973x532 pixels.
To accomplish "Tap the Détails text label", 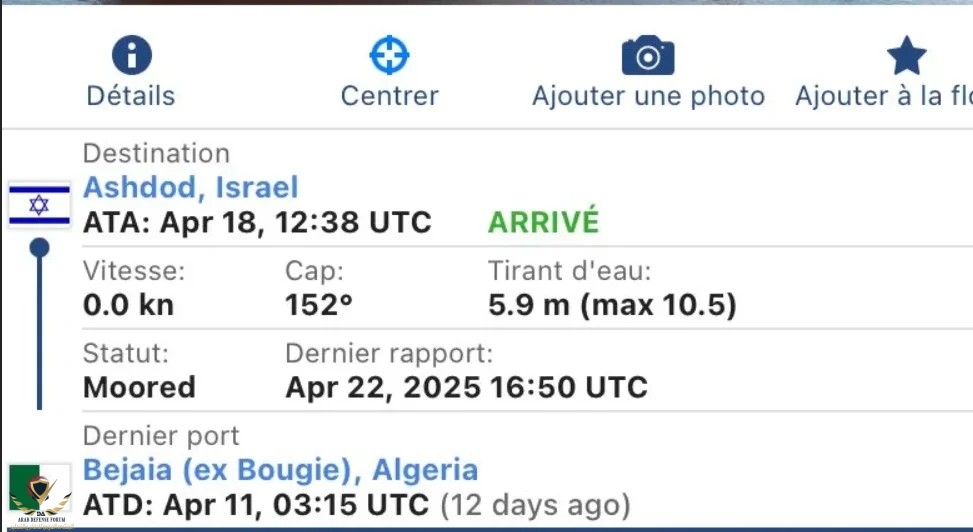I will click(131, 96).
